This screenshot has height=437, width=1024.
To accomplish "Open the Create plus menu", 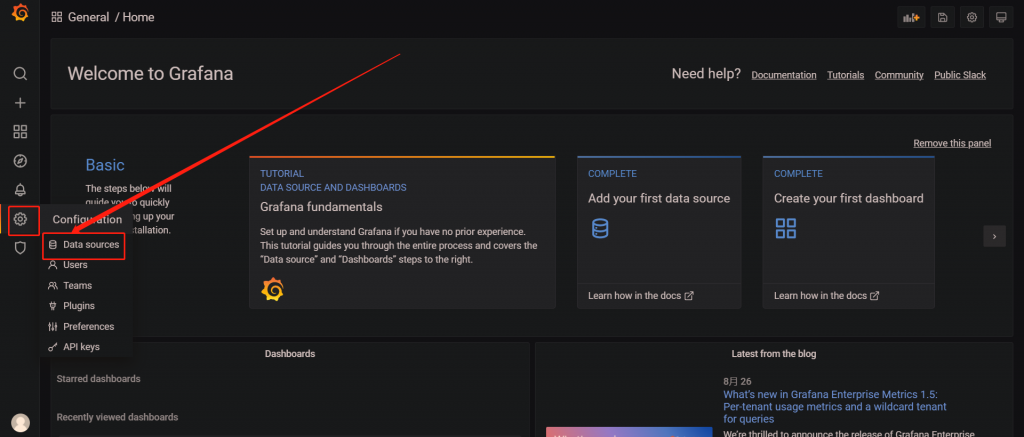I will [x=20, y=103].
